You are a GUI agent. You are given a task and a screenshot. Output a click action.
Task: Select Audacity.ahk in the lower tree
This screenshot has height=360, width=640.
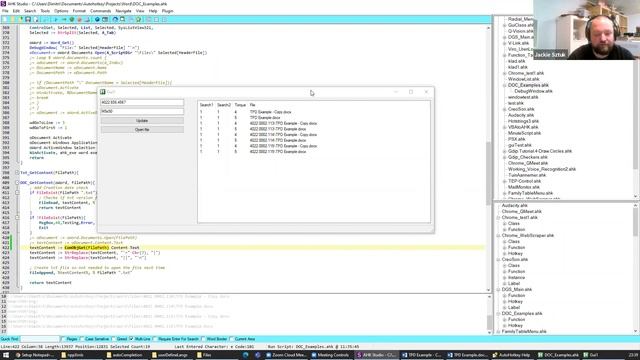(x=515, y=206)
